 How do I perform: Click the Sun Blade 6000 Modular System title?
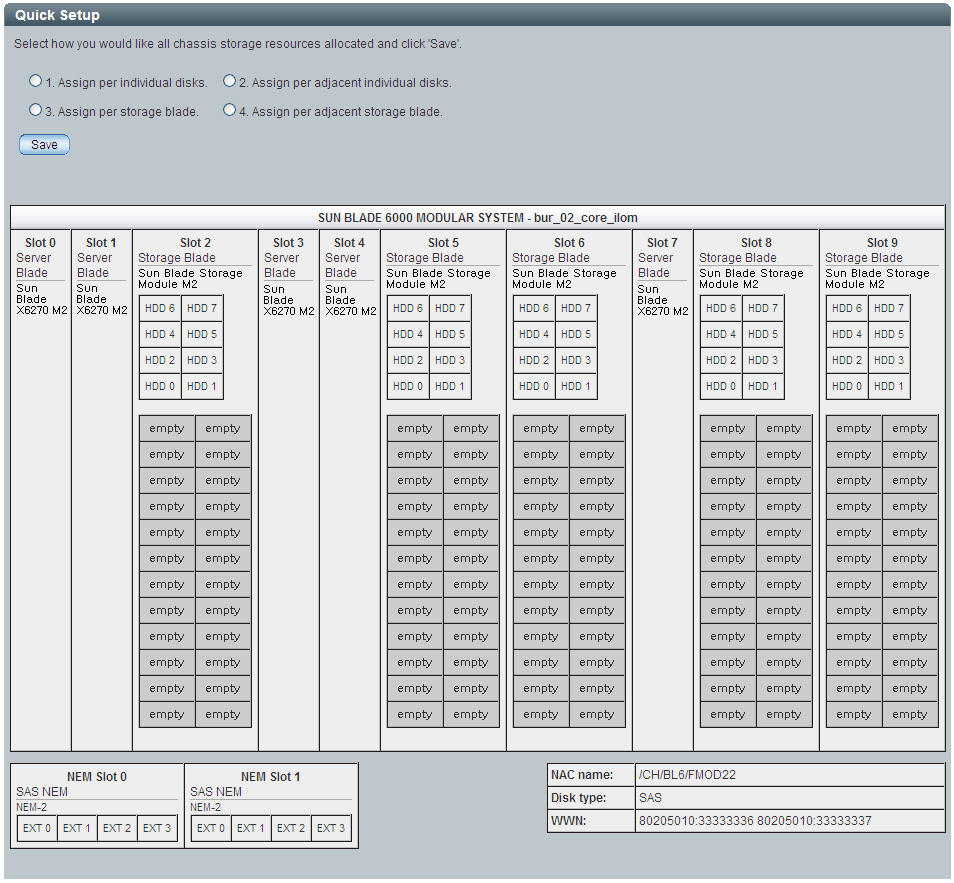pos(478,218)
